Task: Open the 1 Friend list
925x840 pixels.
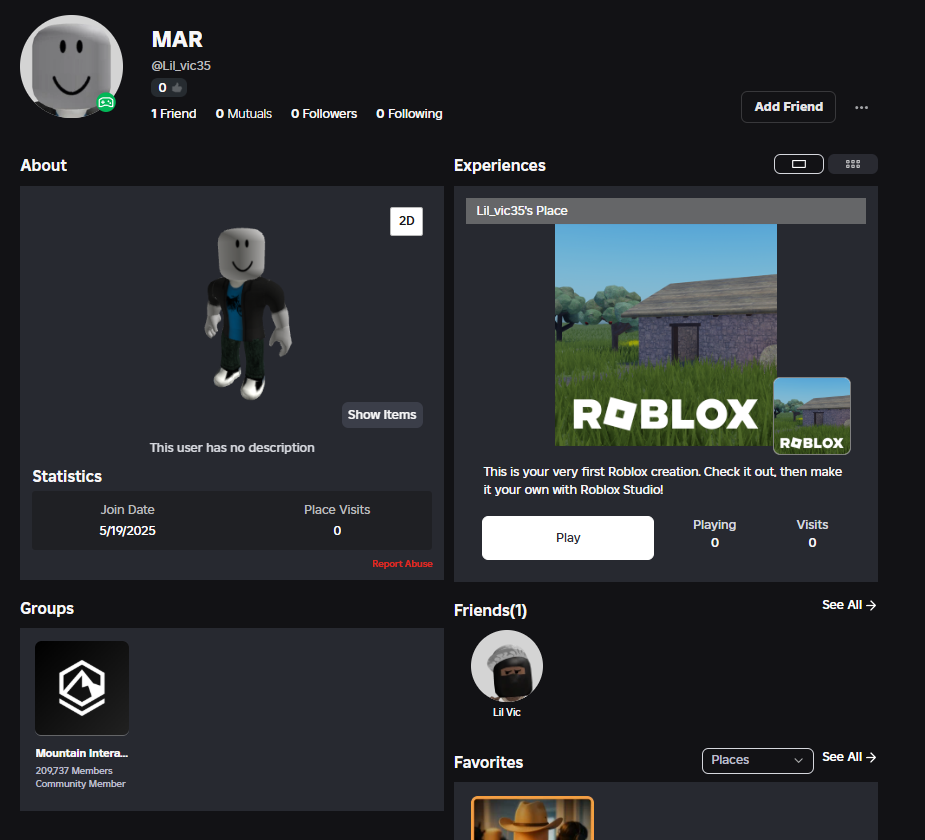Action: pyautogui.click(x=173, y=114)
